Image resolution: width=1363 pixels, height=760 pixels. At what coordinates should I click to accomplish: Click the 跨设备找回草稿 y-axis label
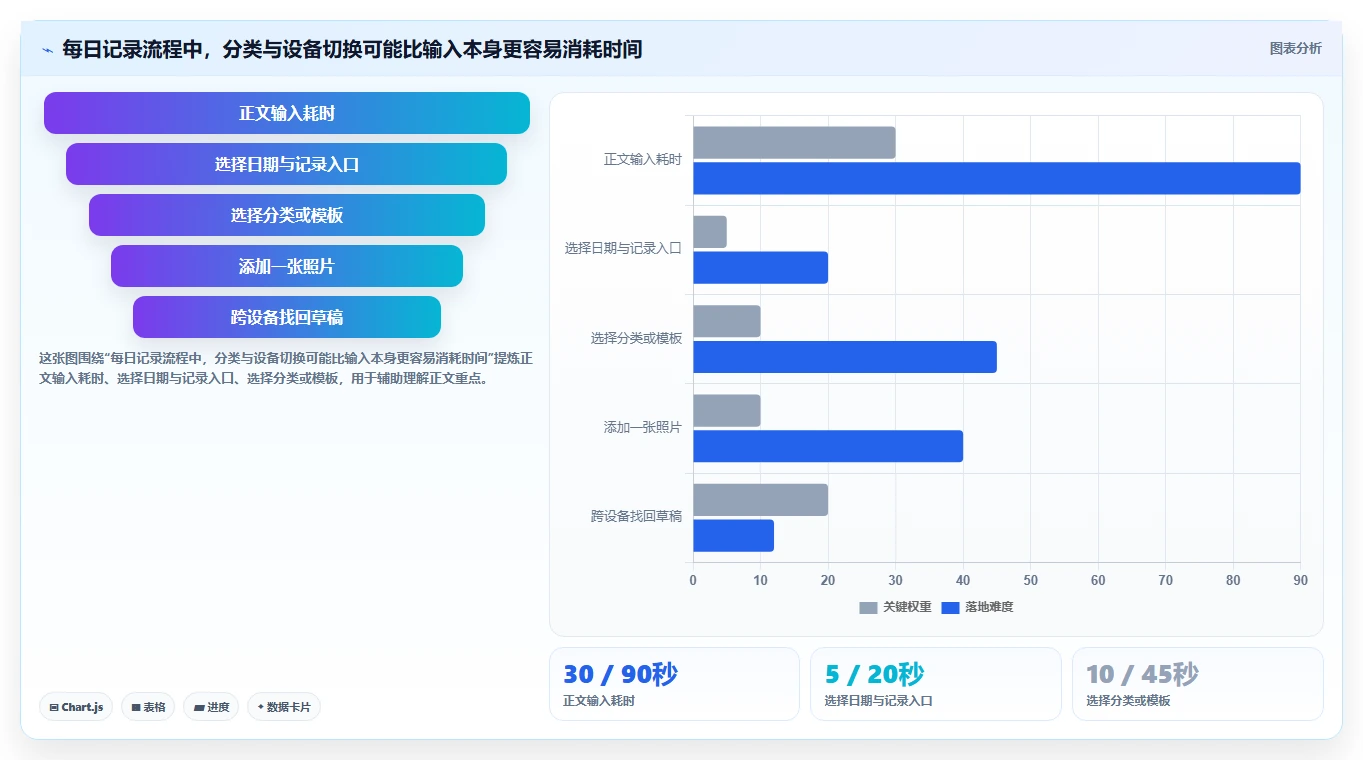pos(636,517)
